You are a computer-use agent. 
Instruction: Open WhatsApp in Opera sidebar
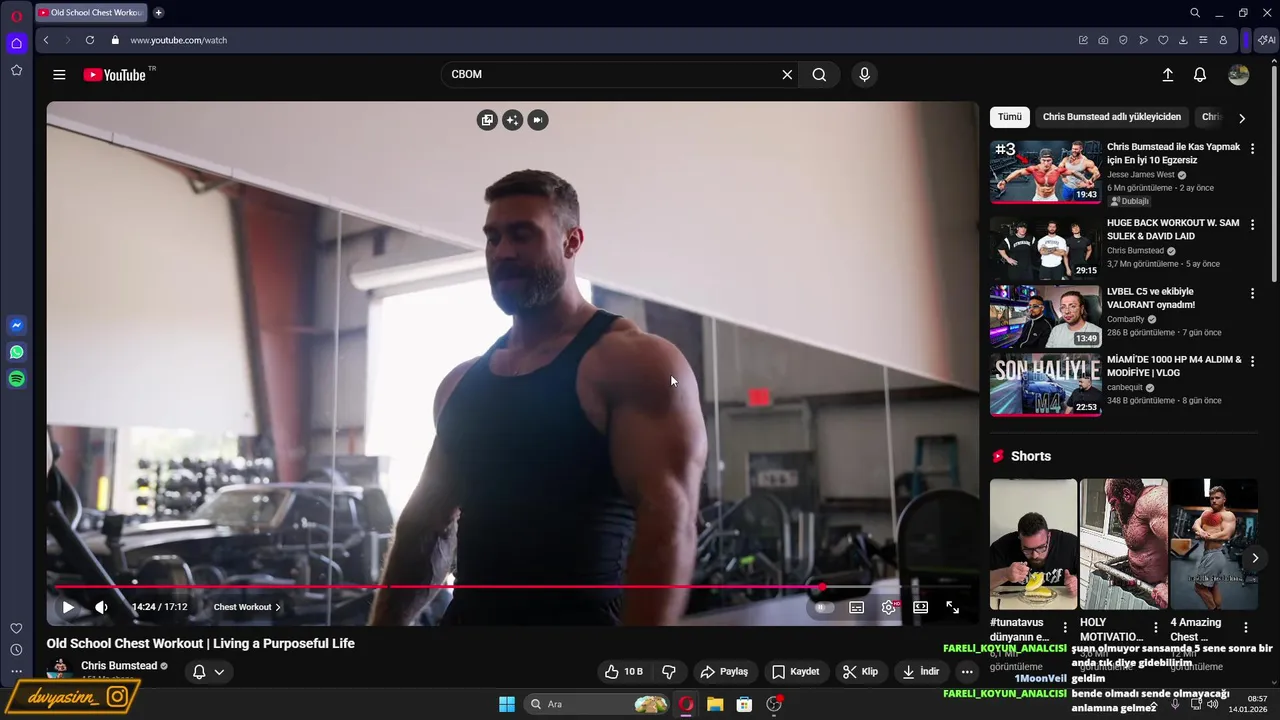point(16,352)
